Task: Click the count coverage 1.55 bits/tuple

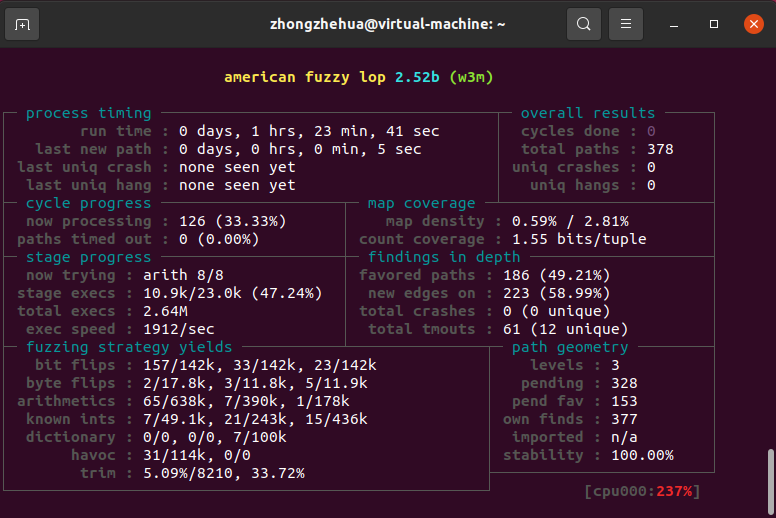Action: coord(579,239)
